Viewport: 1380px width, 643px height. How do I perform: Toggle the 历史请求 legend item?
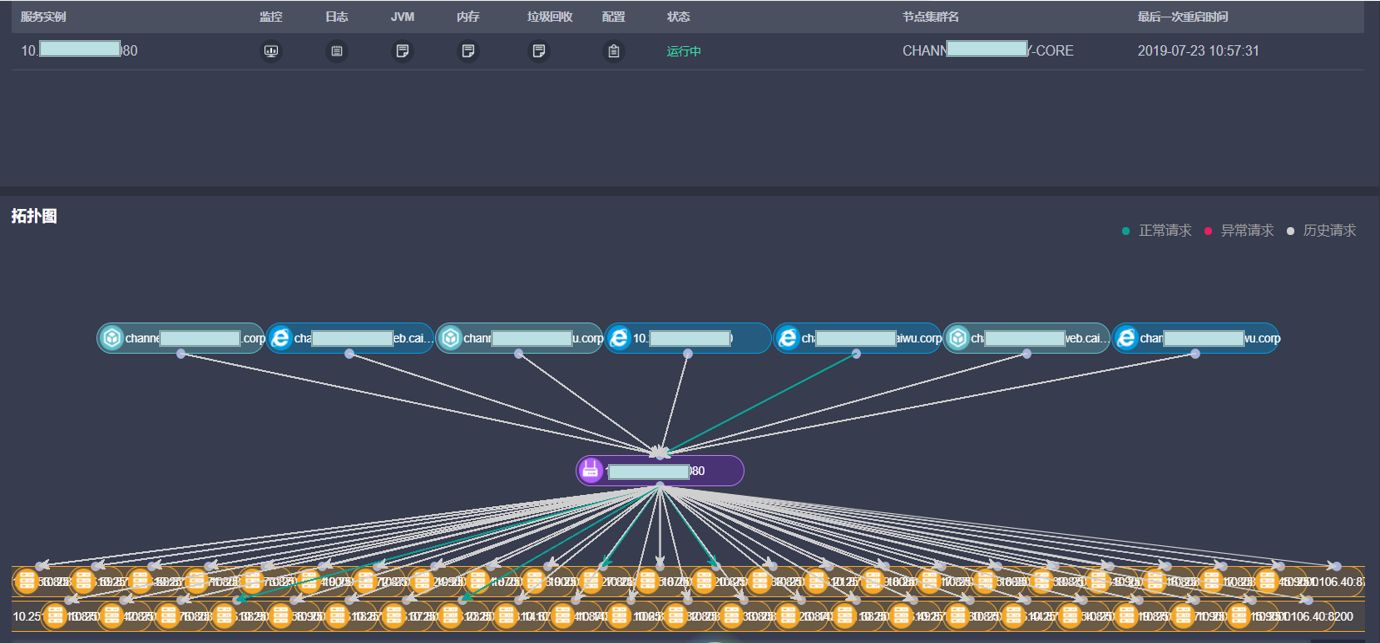click(x=1321, y=231)
